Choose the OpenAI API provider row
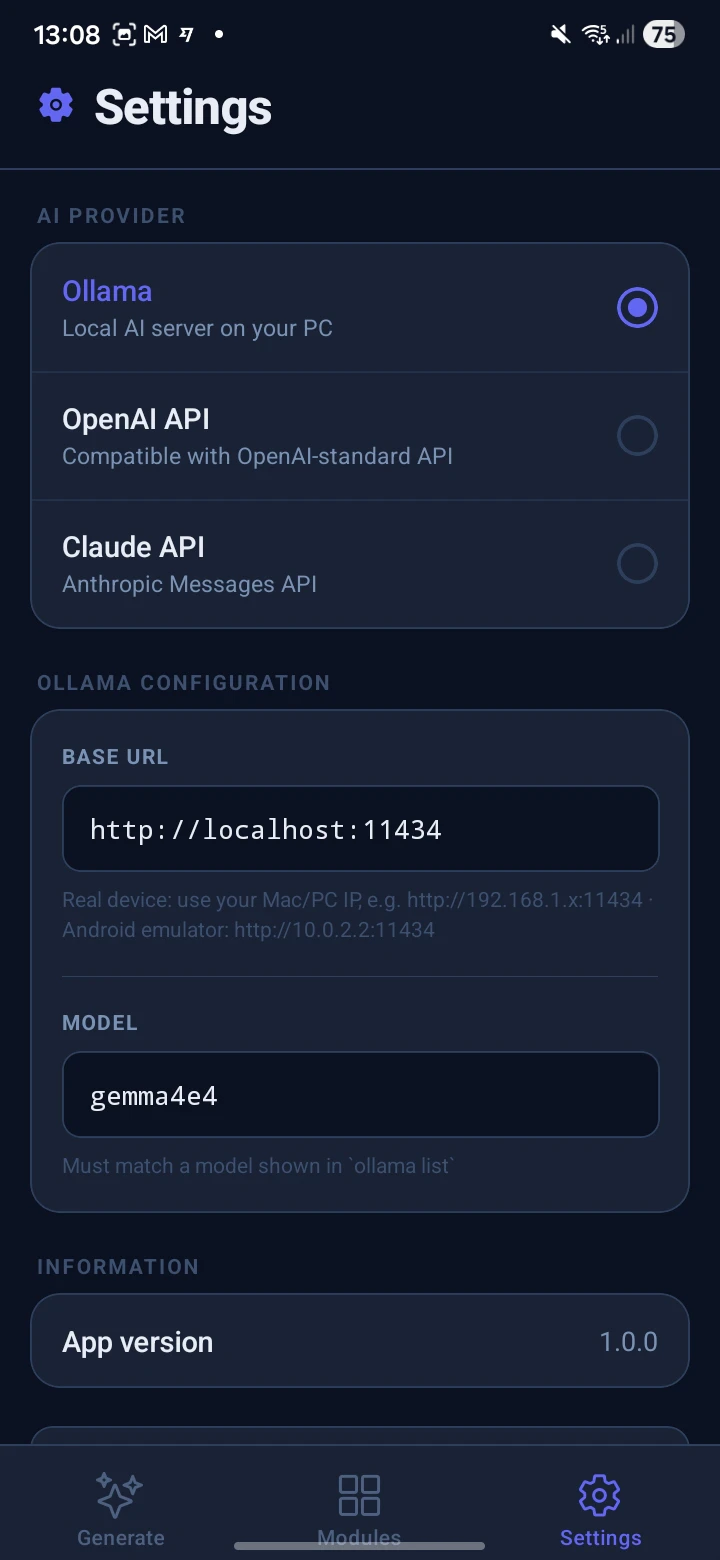 (x=360, y=436)
